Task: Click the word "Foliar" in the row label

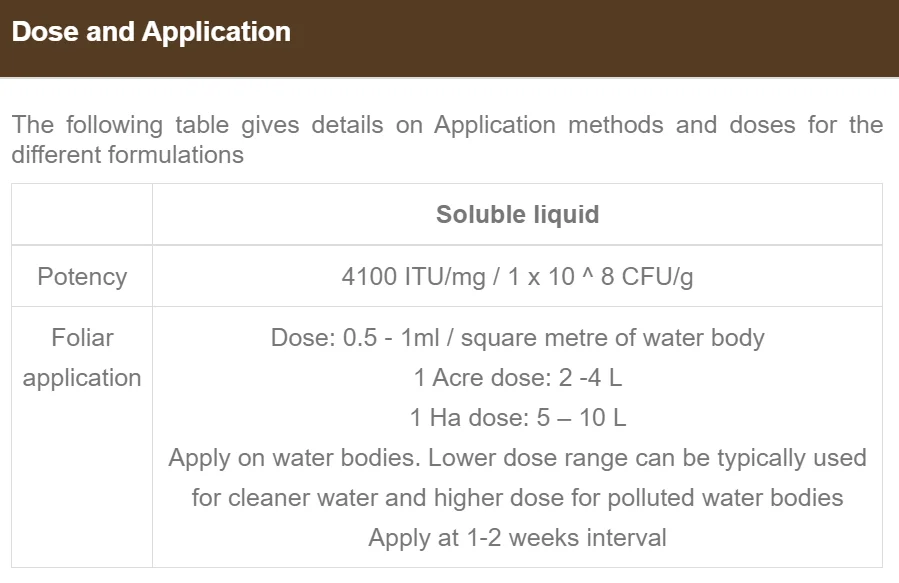Action: 82,338
